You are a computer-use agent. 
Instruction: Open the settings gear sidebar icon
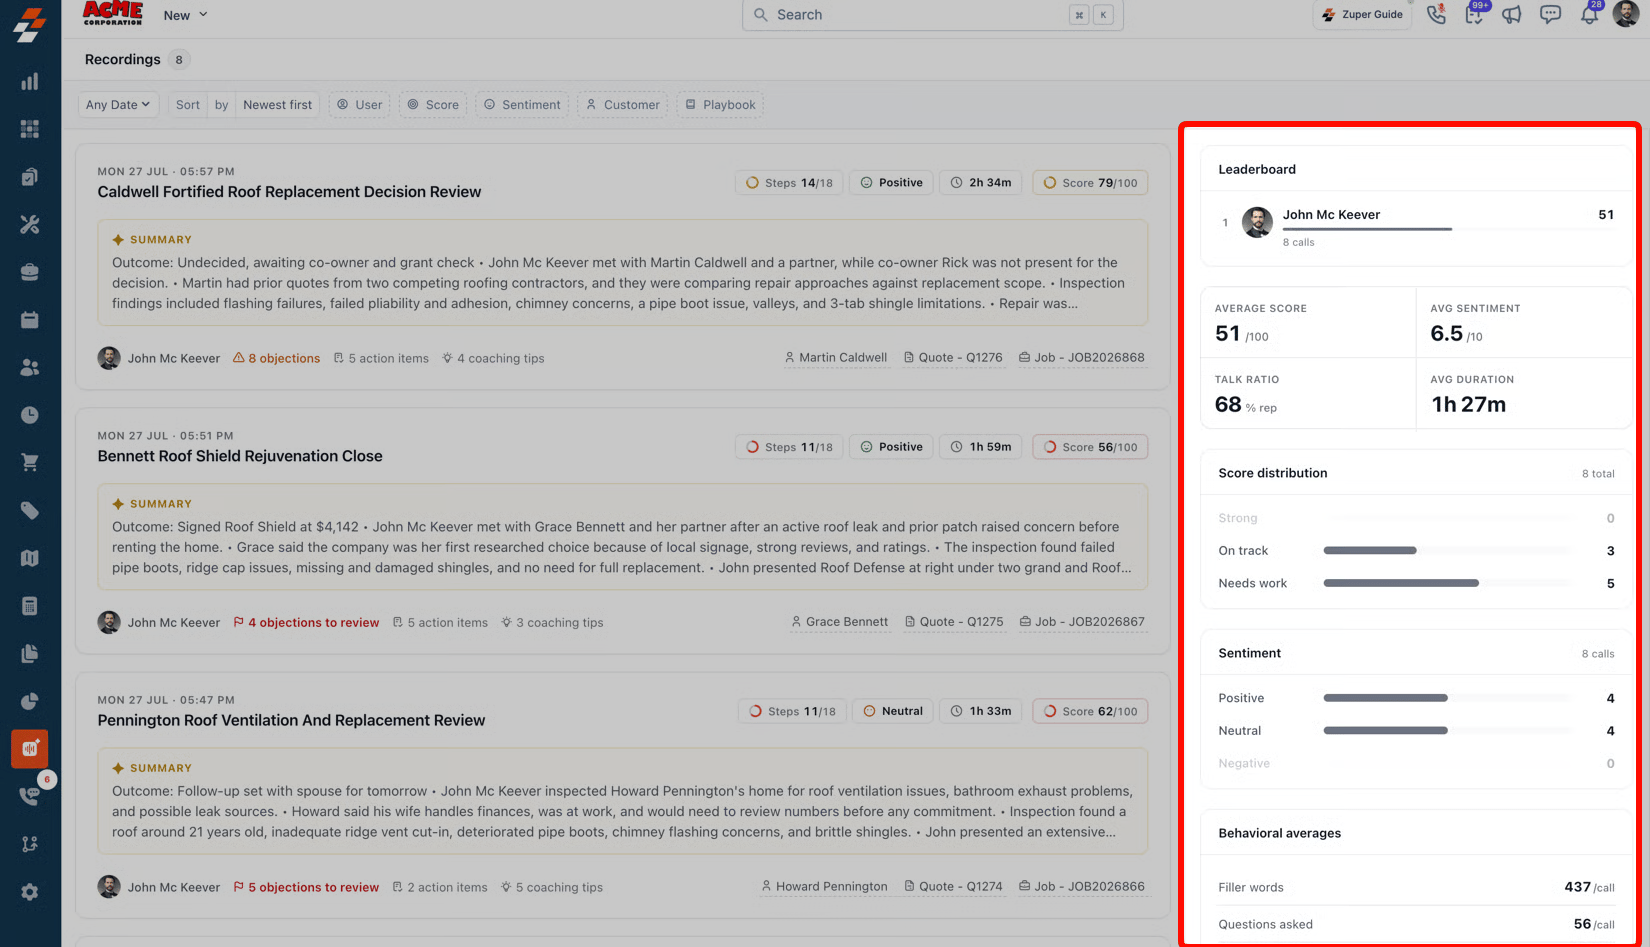click(x=30, y=892)
